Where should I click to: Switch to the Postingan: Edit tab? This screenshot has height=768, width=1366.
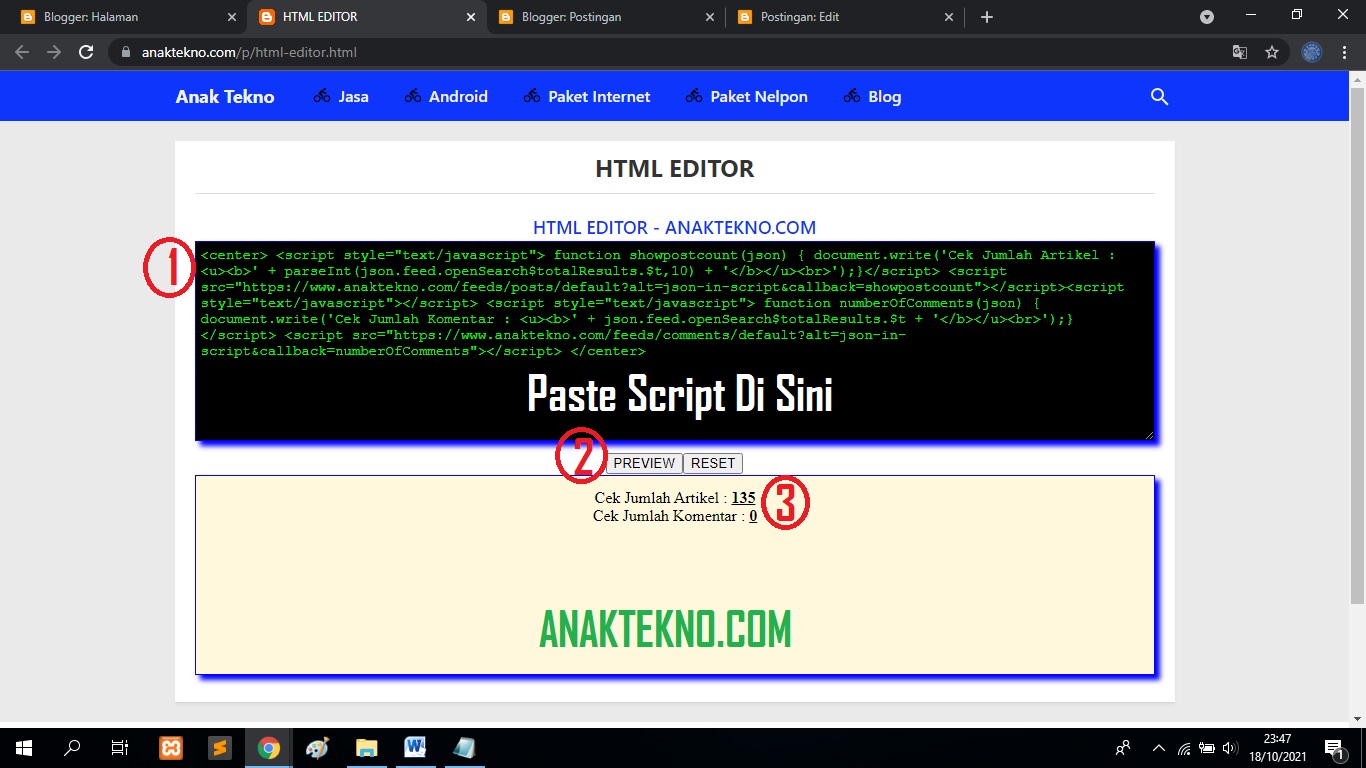tap(845, 17)
